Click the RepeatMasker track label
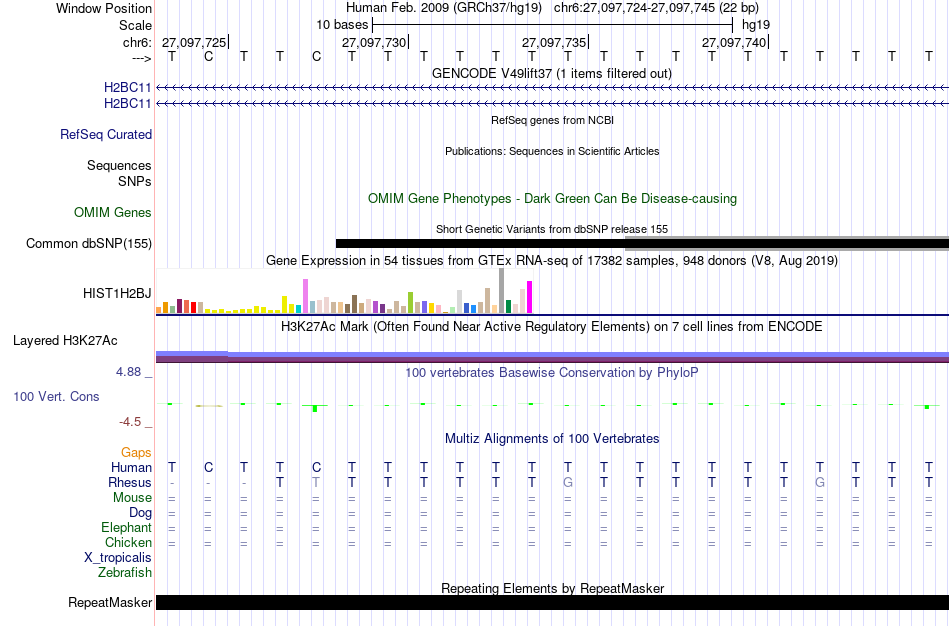 click(110, 602)
